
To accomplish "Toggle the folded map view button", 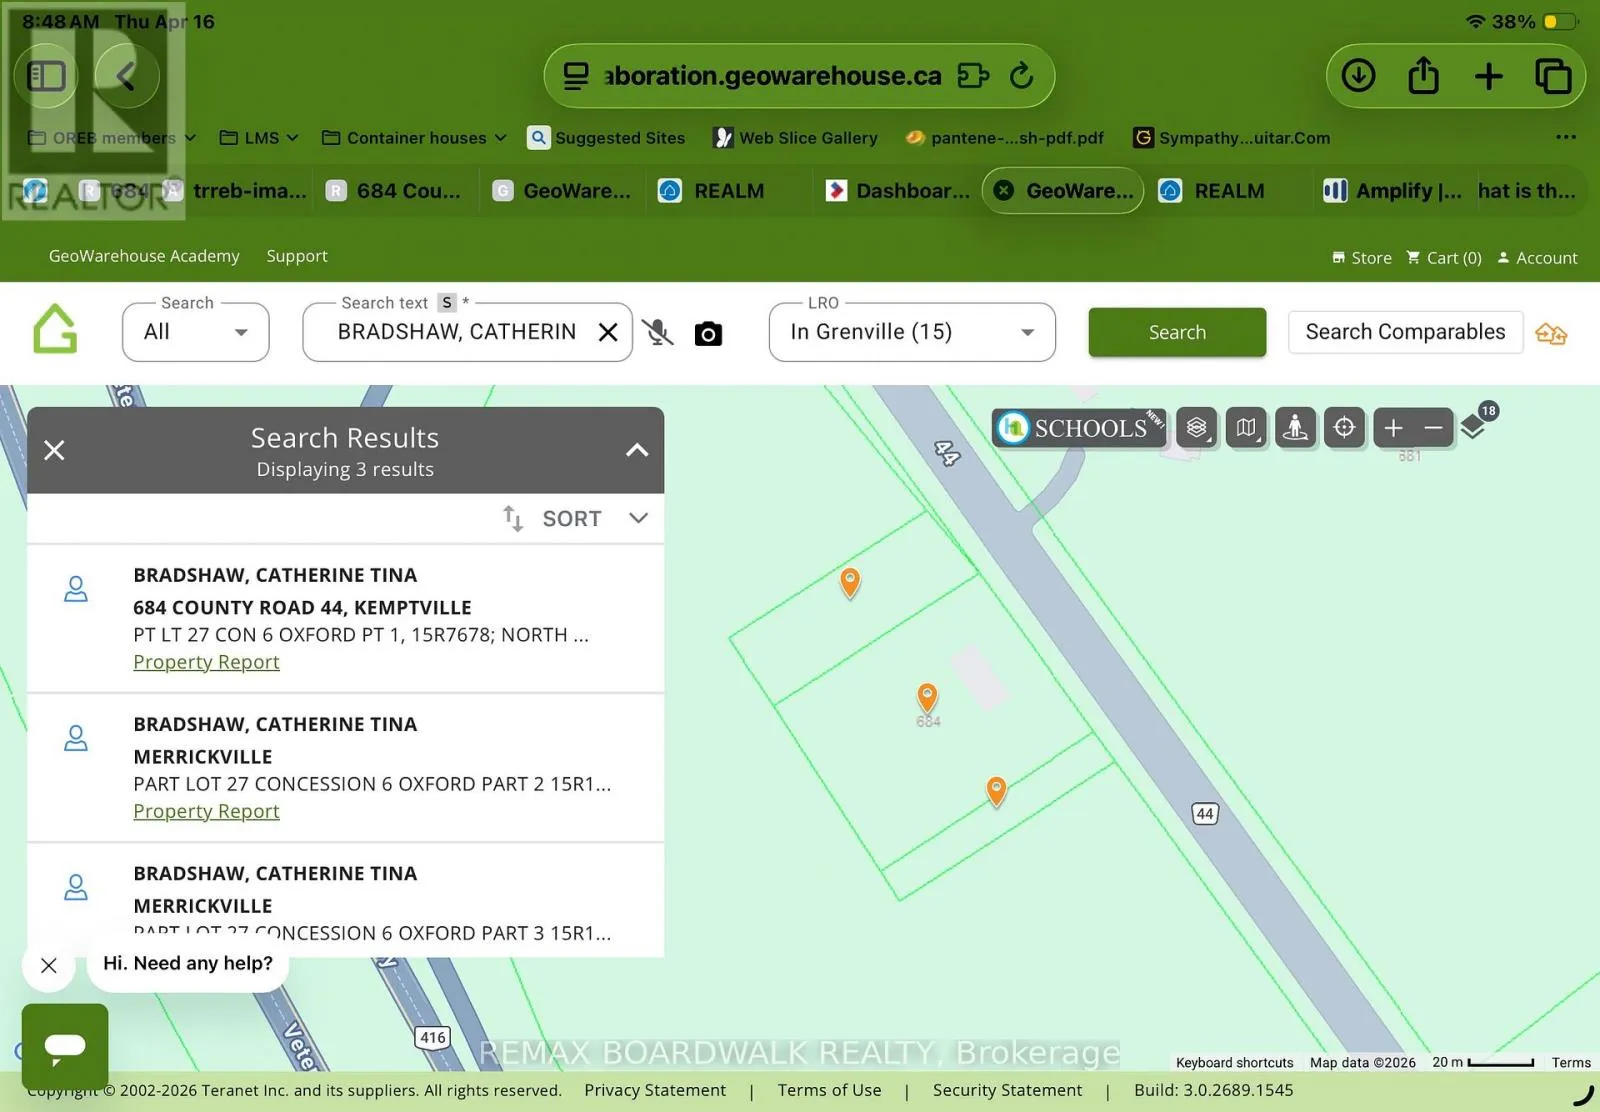I will click(1246, 428).
